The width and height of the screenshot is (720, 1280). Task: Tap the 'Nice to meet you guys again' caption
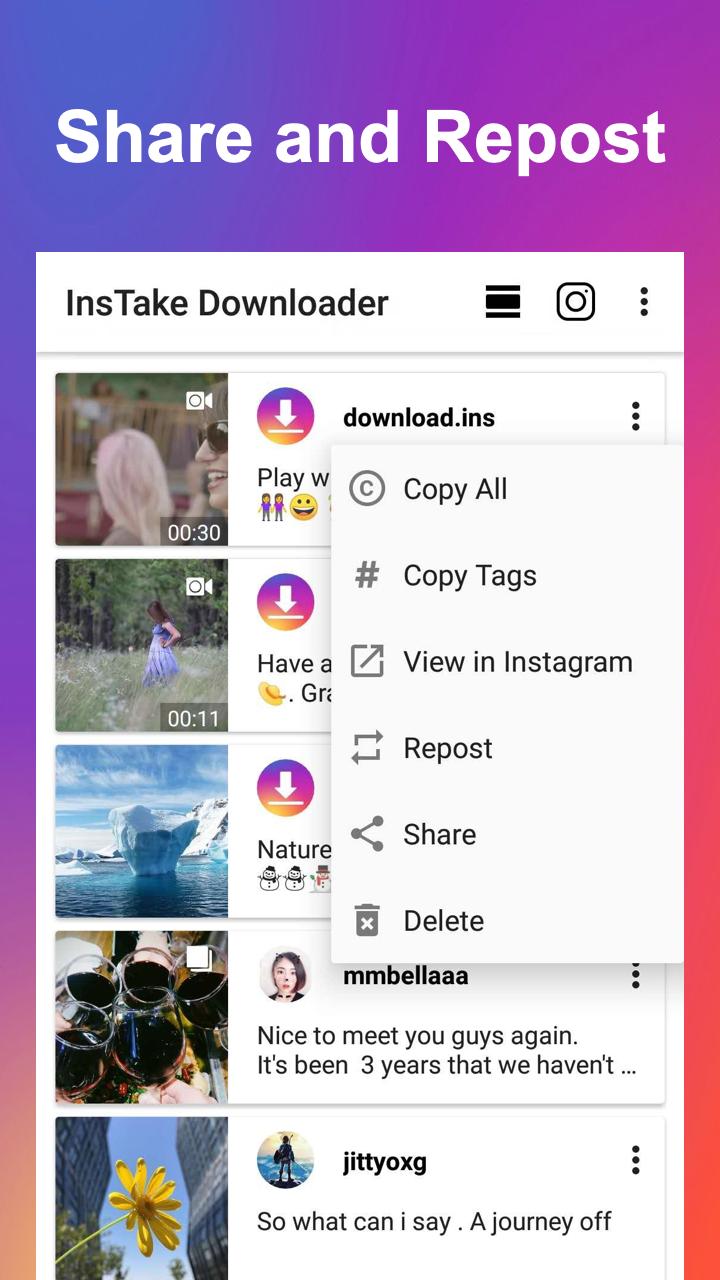447,1050
